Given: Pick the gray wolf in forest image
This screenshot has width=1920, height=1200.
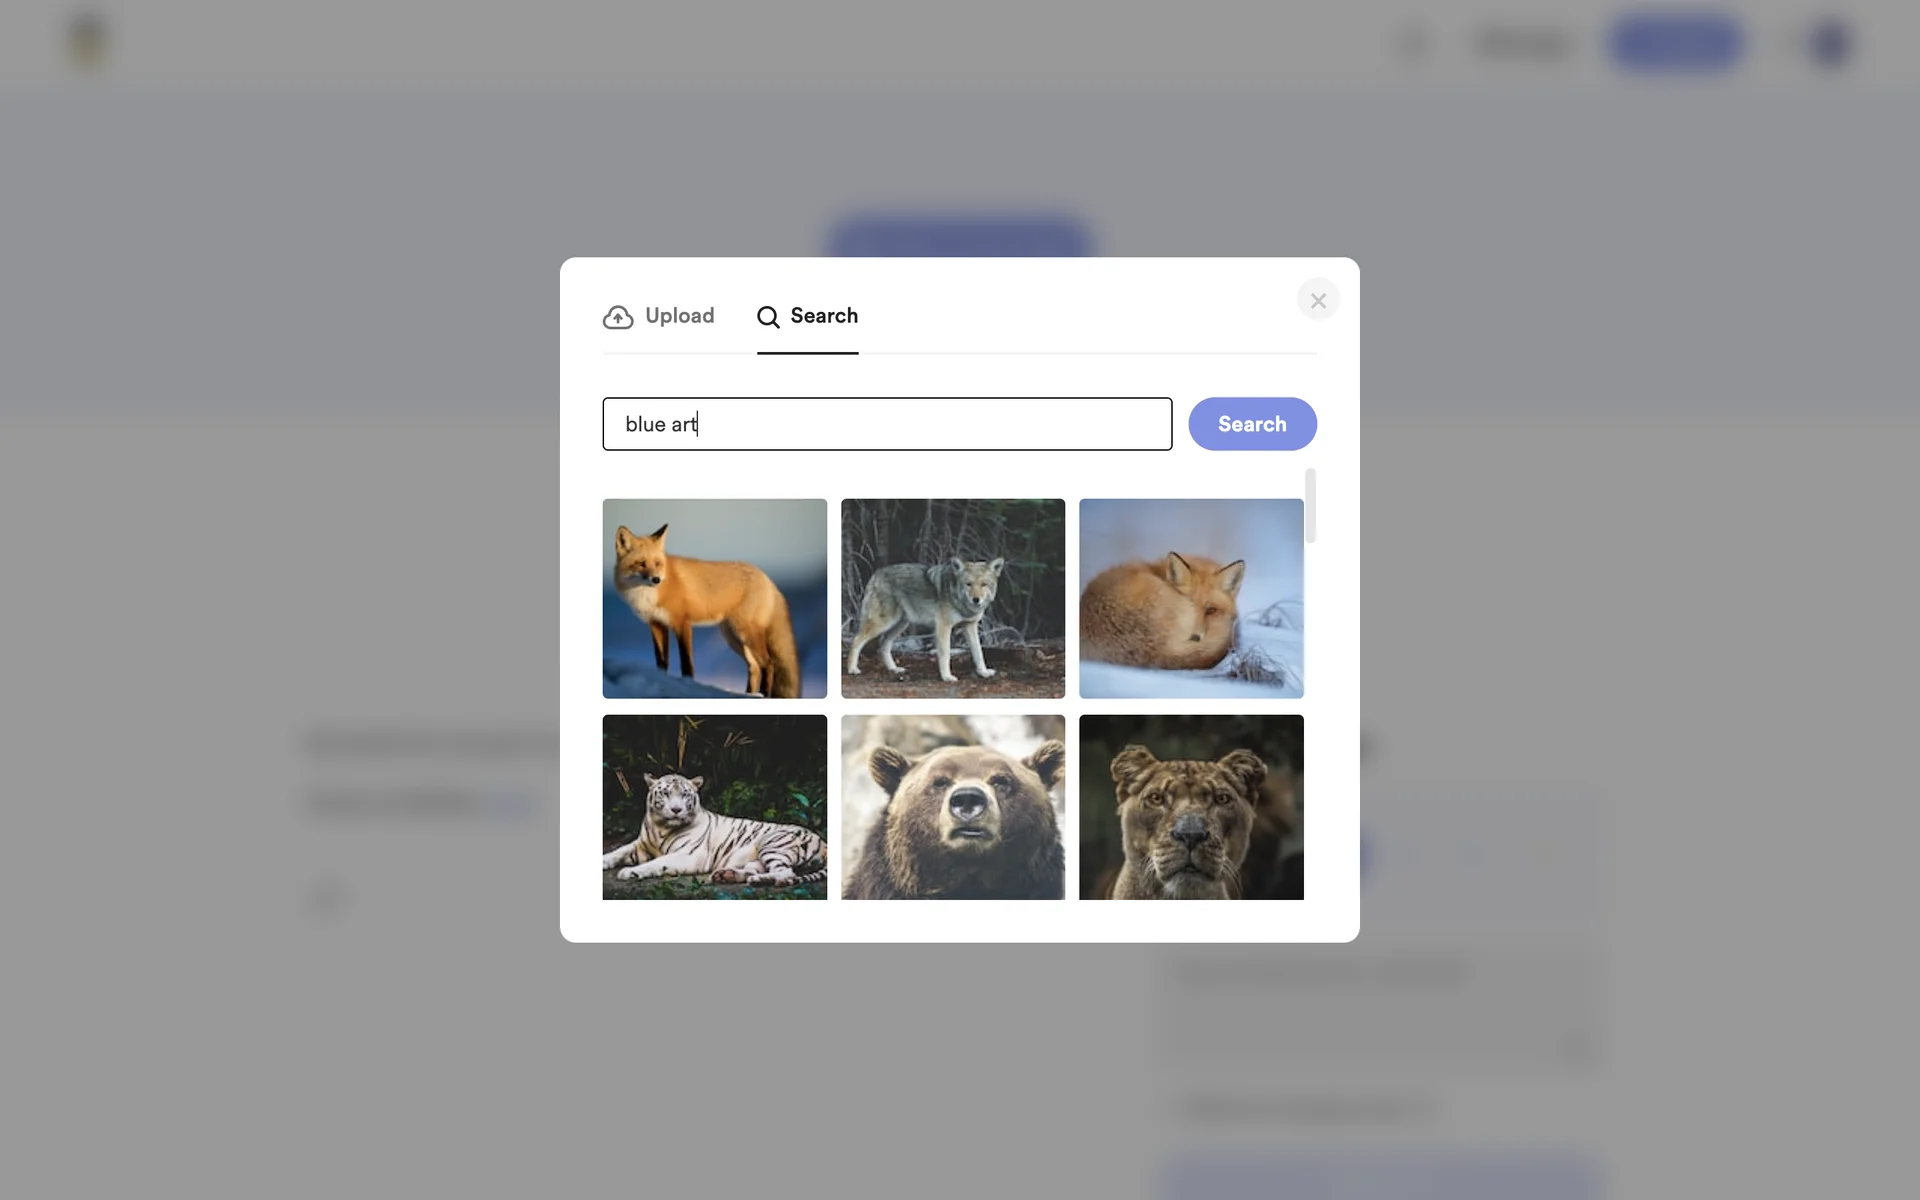Looking at the screenshot, I should [952, 598].
